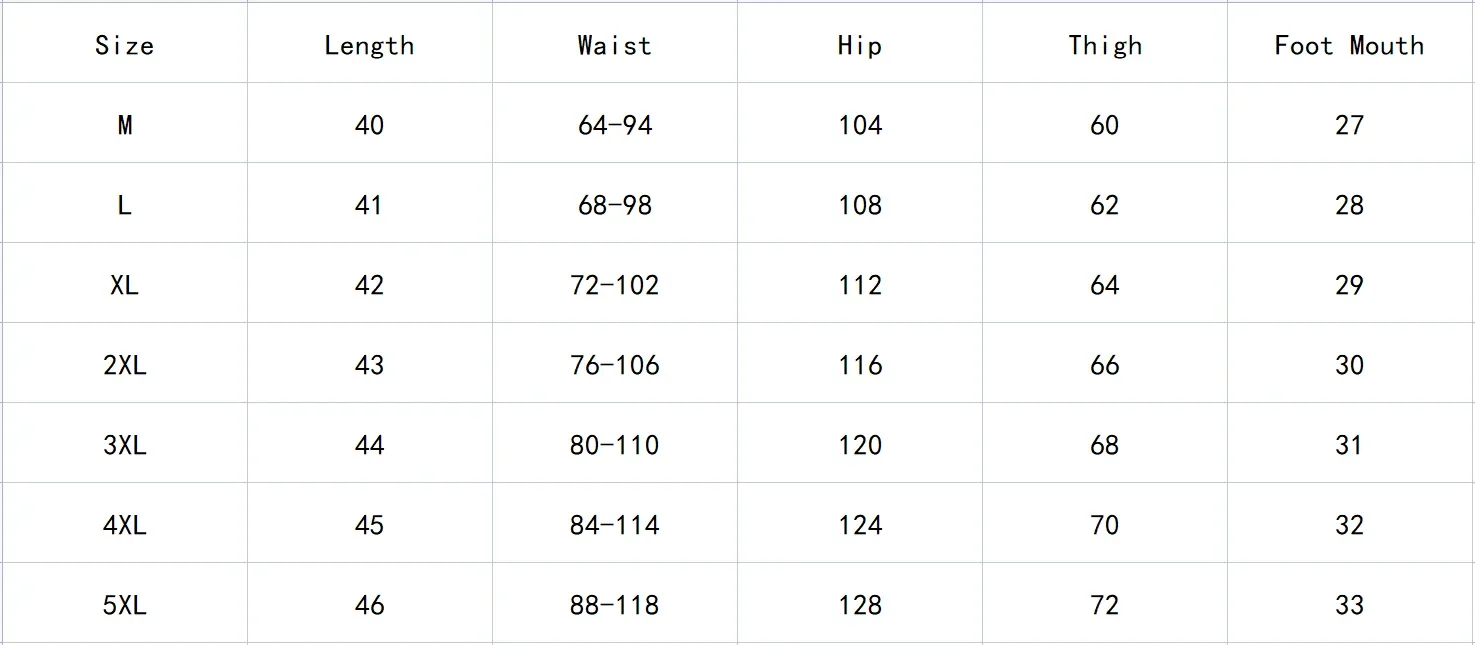The image size is (1475, 645).
Task: Click the waist value 72-102
Action: point(614,285)
